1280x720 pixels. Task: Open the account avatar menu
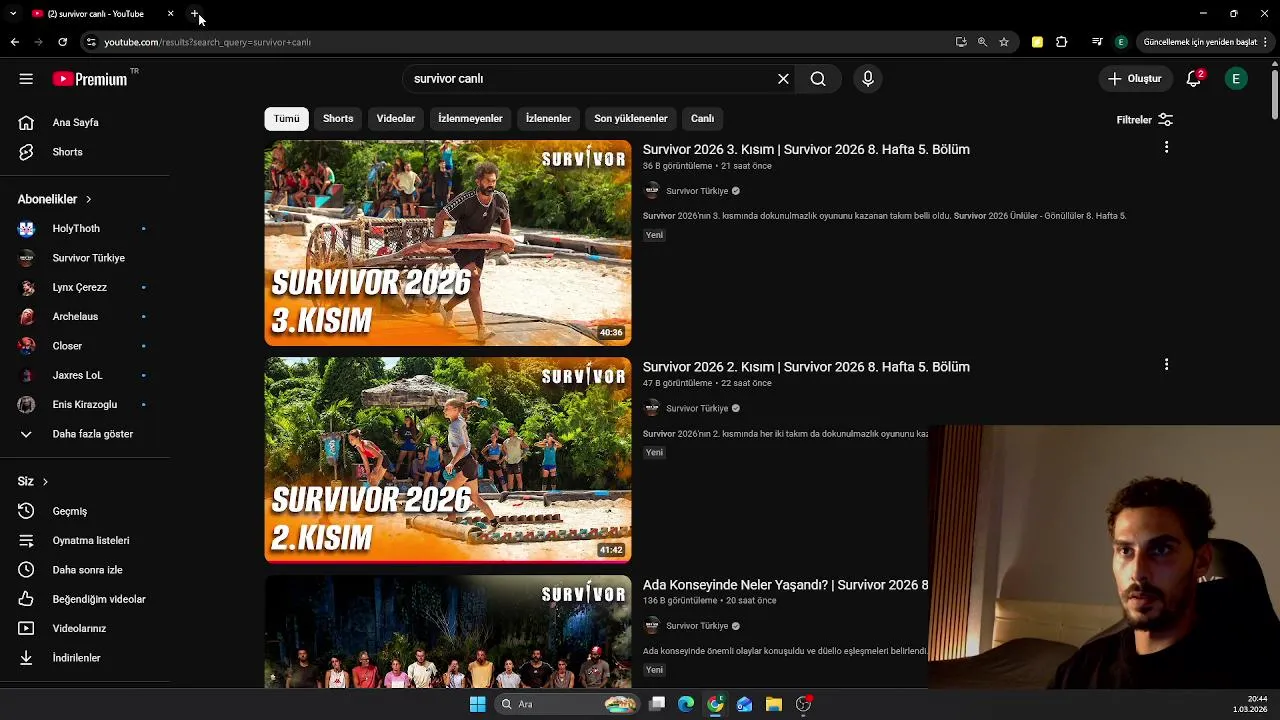[x=1236, y=79]
